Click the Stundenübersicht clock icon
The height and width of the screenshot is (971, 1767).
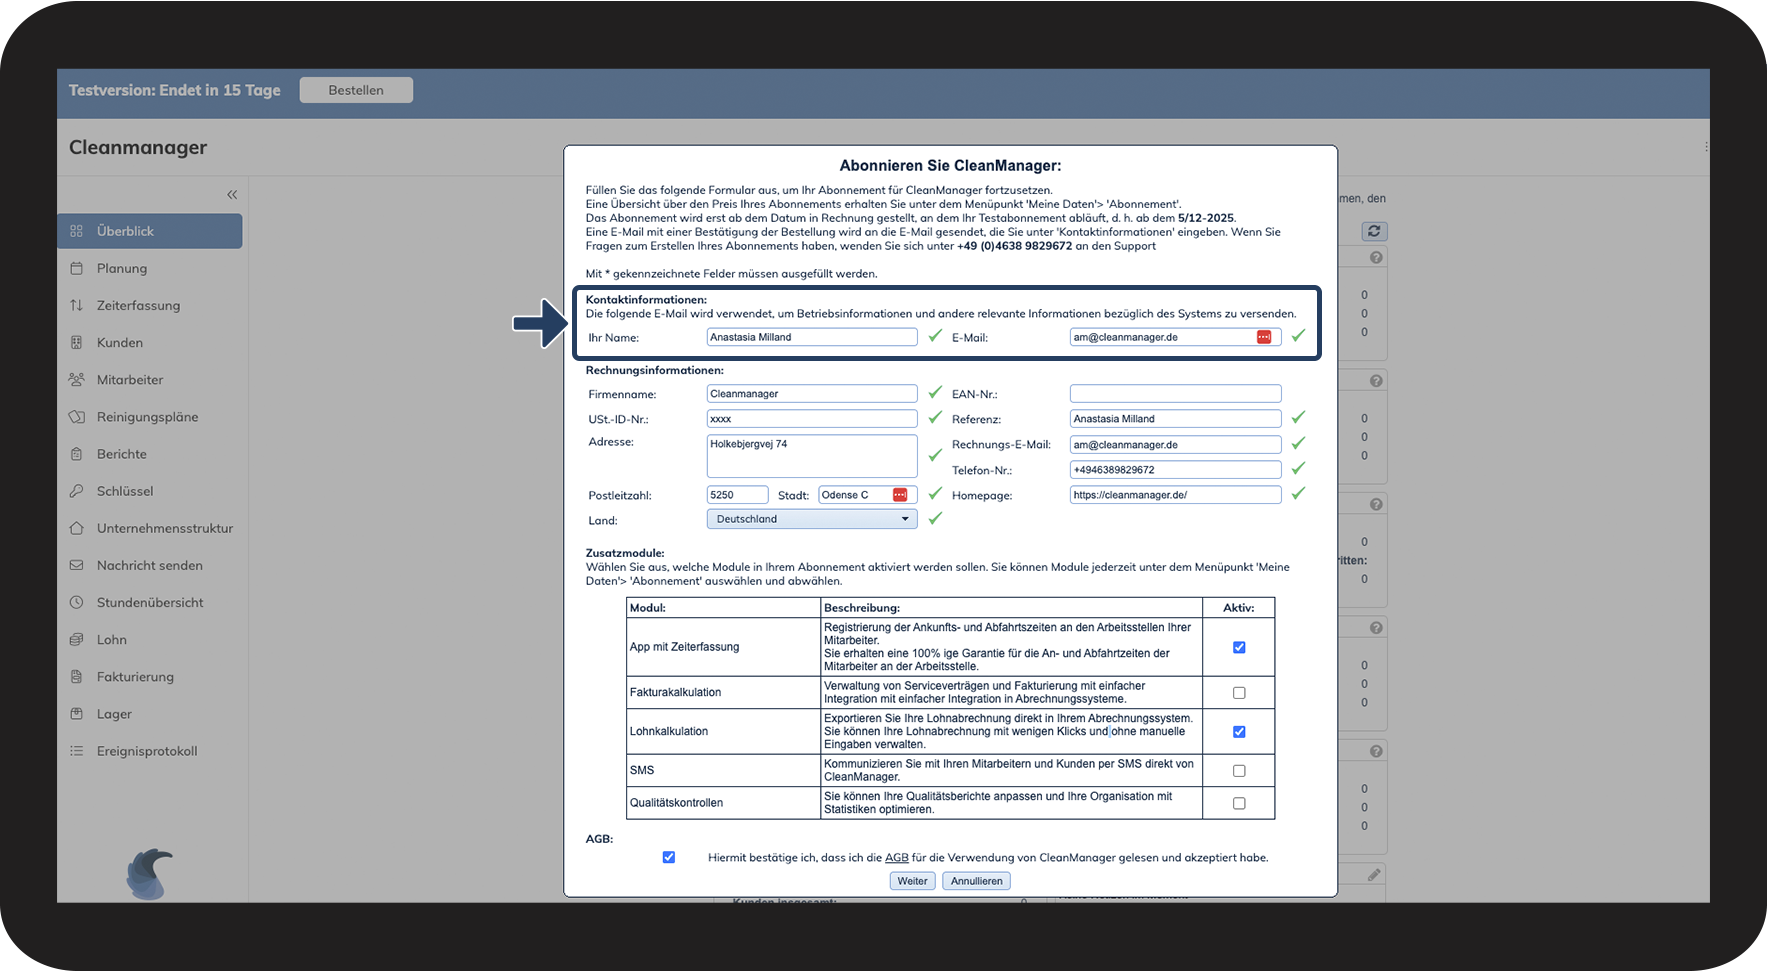tap(76, 602)
